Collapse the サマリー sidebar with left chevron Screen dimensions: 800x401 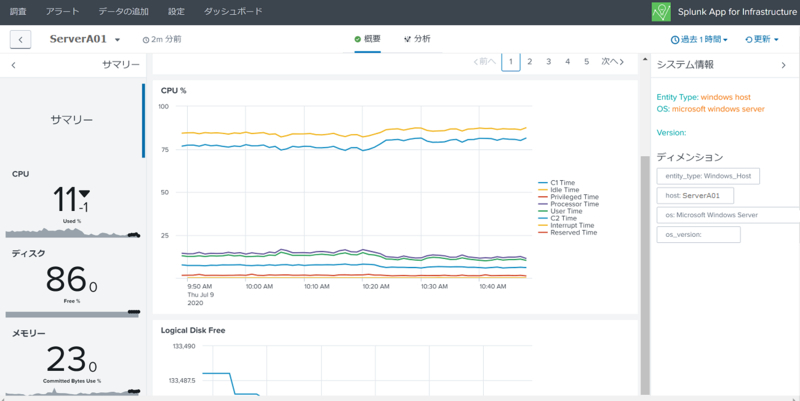point(14,65)
